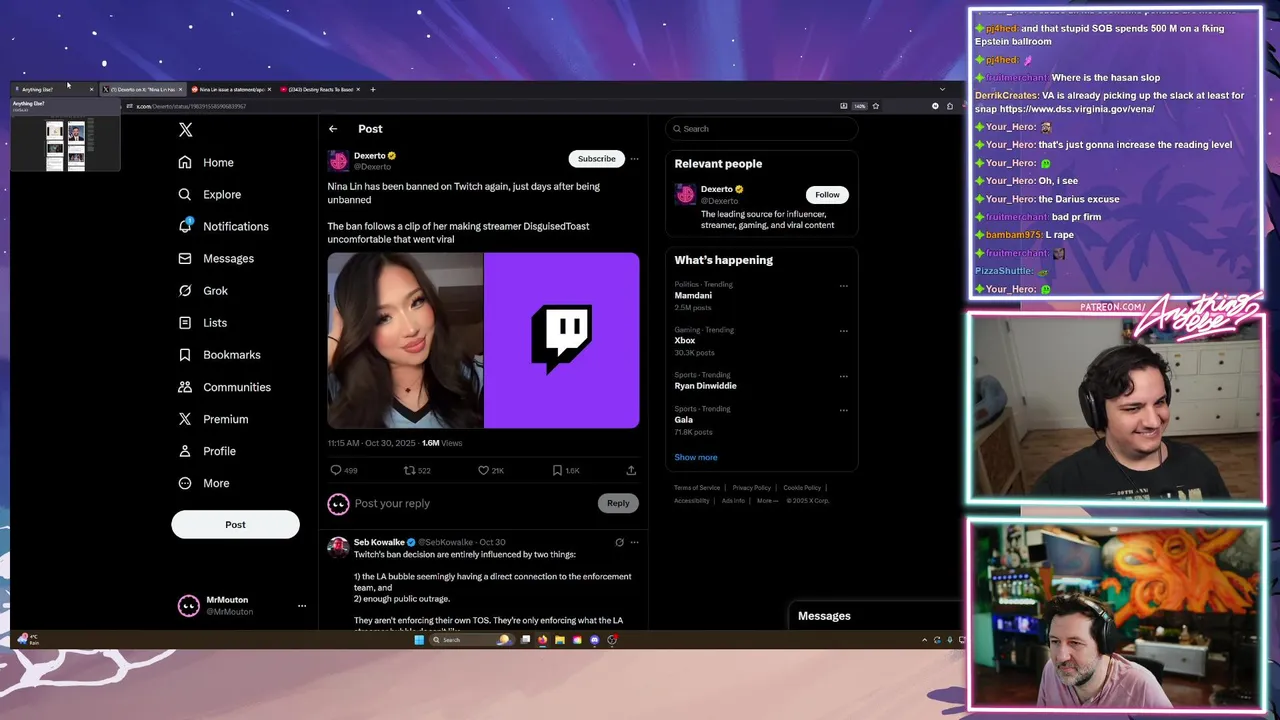1280x720 pixels.
Task: Click the white Post button
Action: click(235, 524)
